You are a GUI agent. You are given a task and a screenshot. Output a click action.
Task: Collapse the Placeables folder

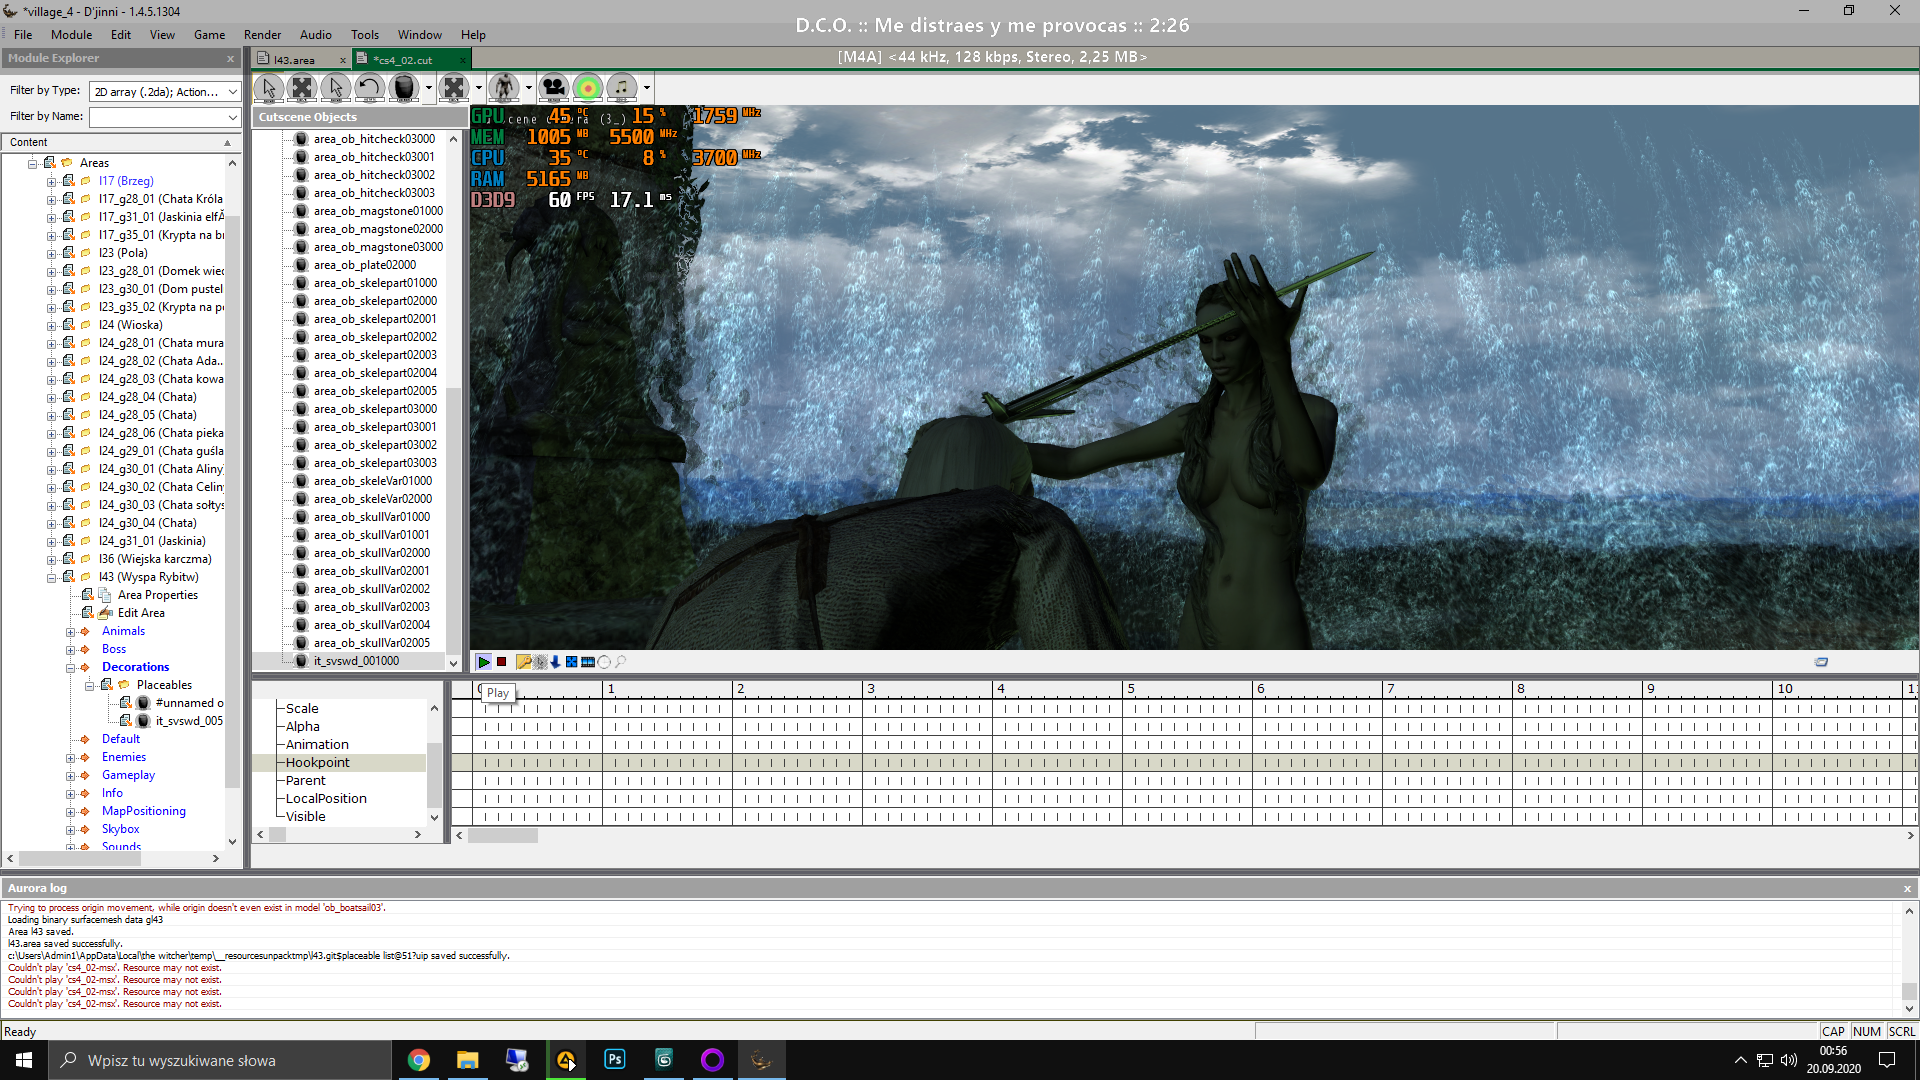[x=89, y=685]
